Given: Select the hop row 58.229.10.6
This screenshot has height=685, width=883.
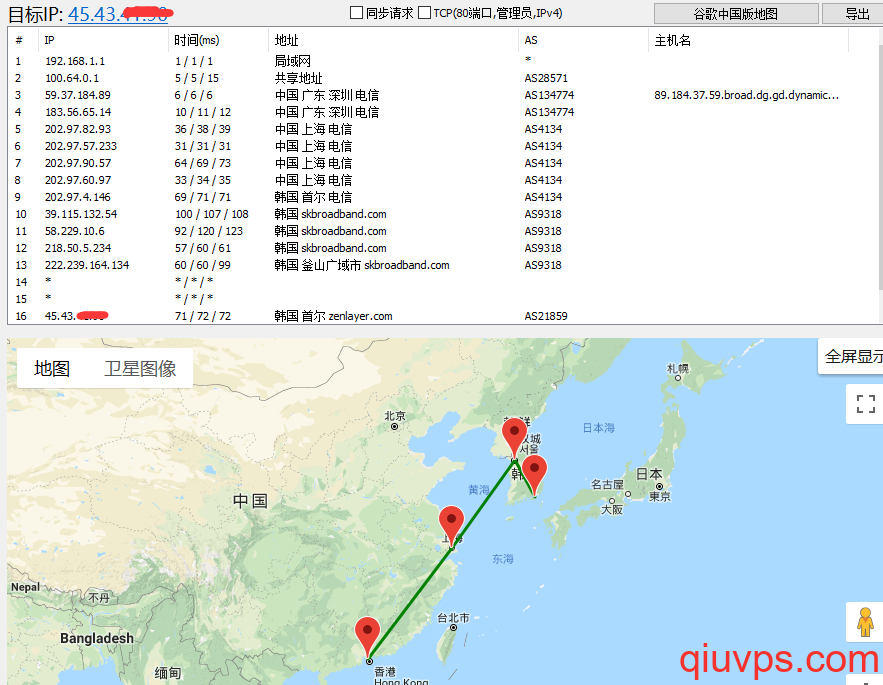Looking at the screenshot, I should pyautogui.click(x=444, y=231).
